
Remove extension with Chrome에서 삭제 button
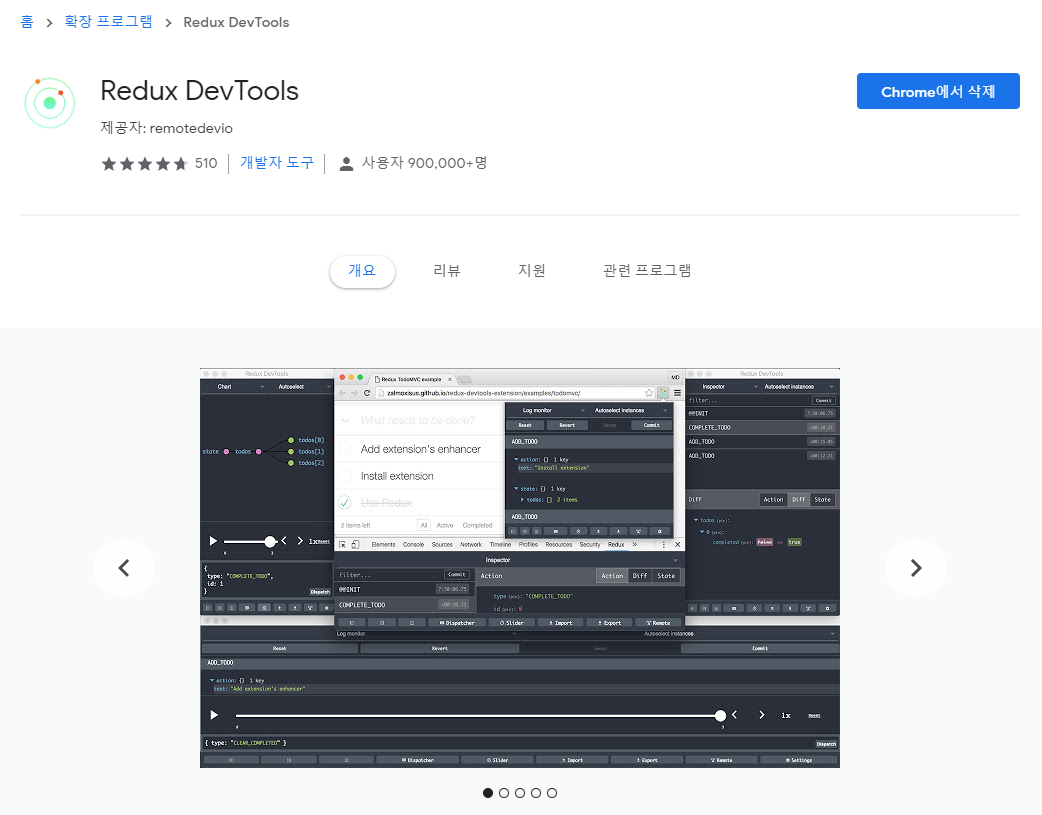pyautogui.click(x=938, y=91)
